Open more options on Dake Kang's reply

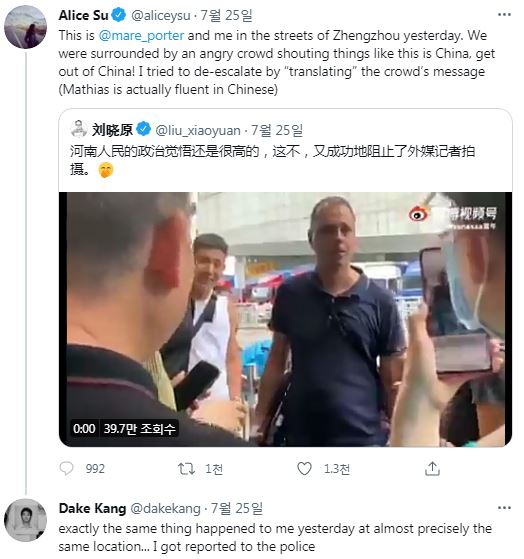(504, 508)
